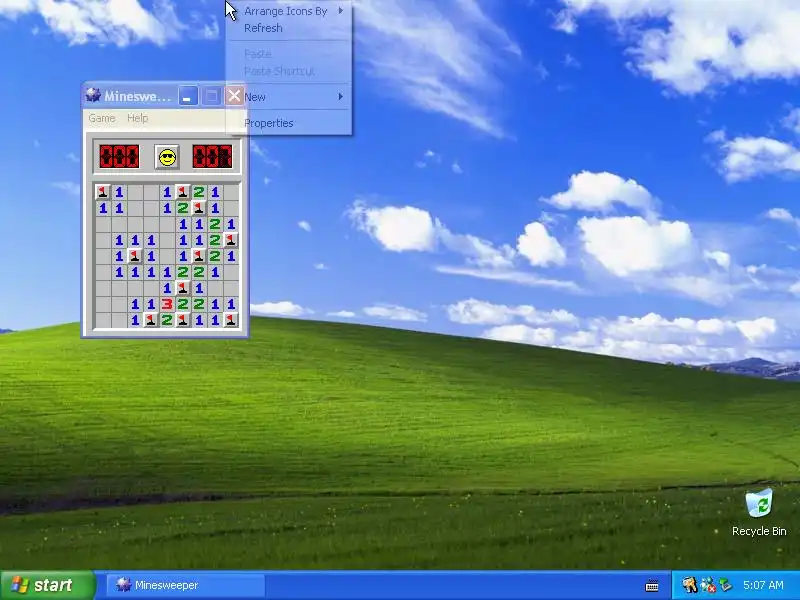Screen dimensions: 800x600
Task: Click the green 2 in the bottom minefield row
Action: (167, 320)
